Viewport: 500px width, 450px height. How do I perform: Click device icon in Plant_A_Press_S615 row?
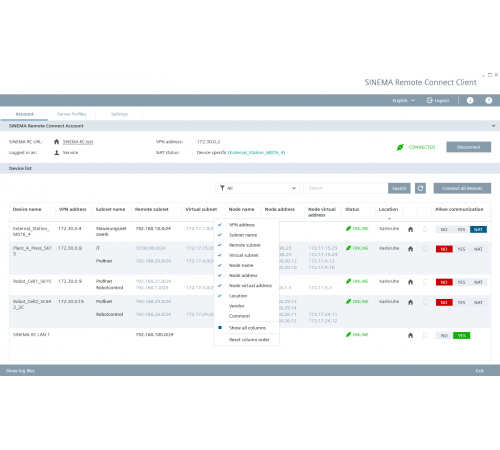coord(425,249)
